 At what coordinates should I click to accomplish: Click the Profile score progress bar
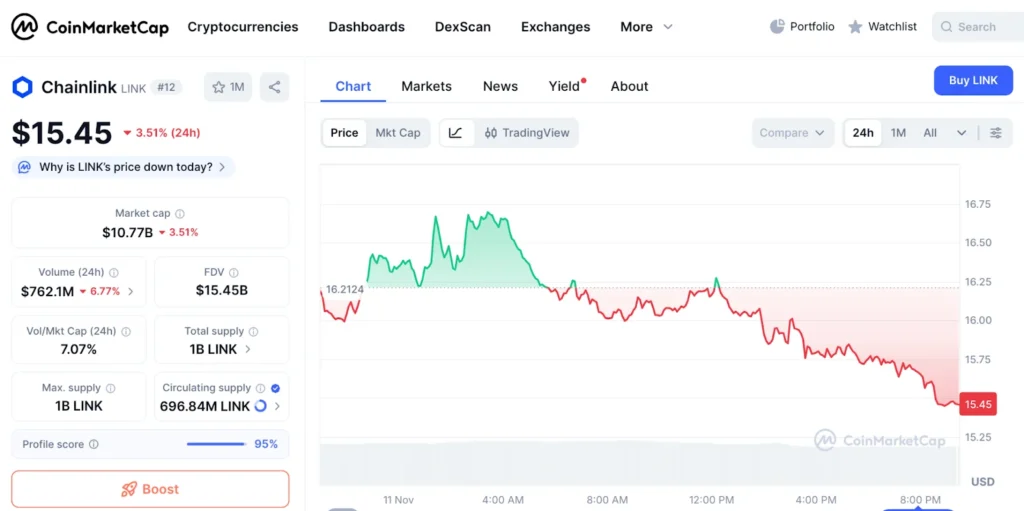pyautogui.click(x=216, y=444)
